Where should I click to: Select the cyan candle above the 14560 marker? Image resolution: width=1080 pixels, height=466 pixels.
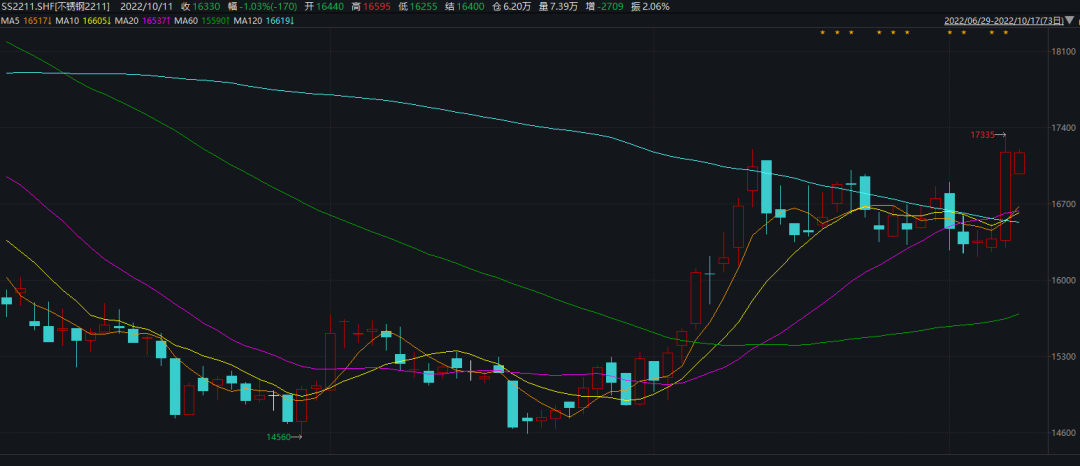(x=288, y=408)
